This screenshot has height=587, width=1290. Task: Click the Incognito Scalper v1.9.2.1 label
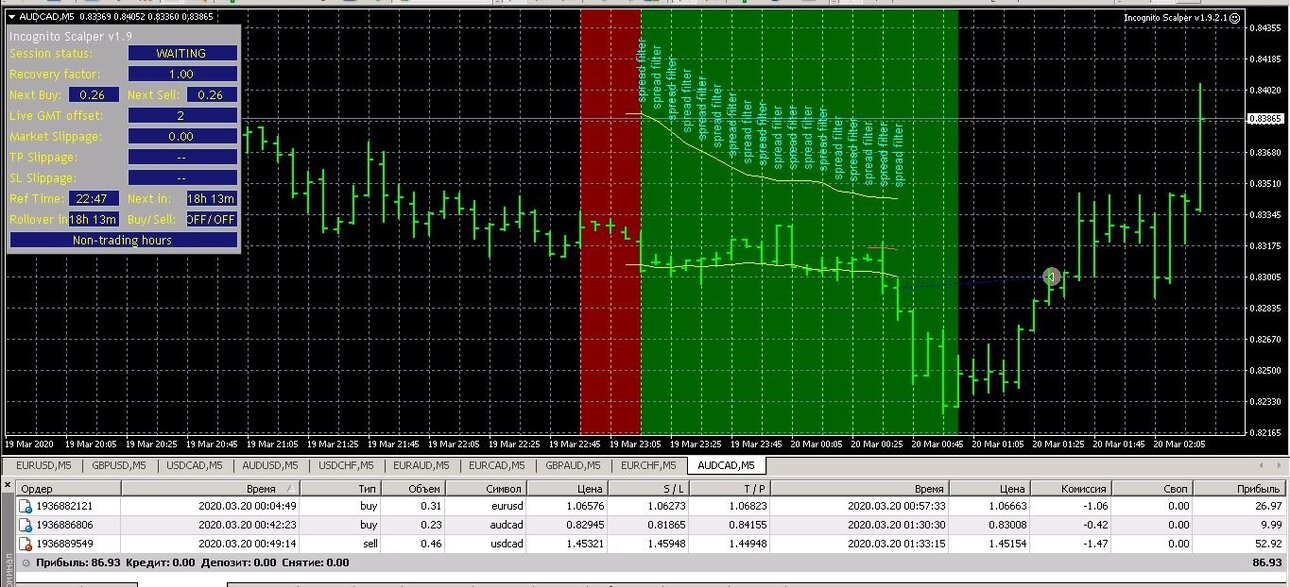pyautogui.click(x=1174, y=18)
